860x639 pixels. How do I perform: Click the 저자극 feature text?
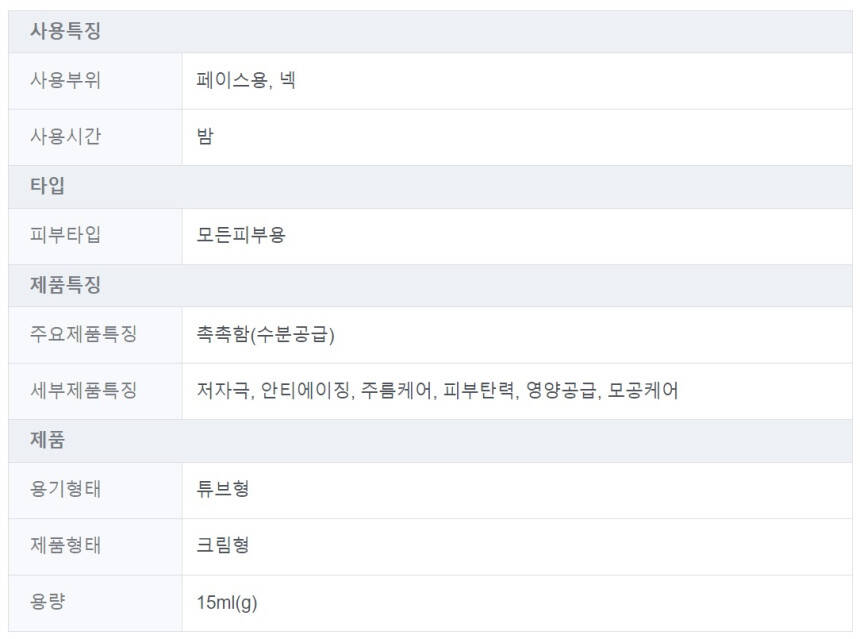pos(224,391)
